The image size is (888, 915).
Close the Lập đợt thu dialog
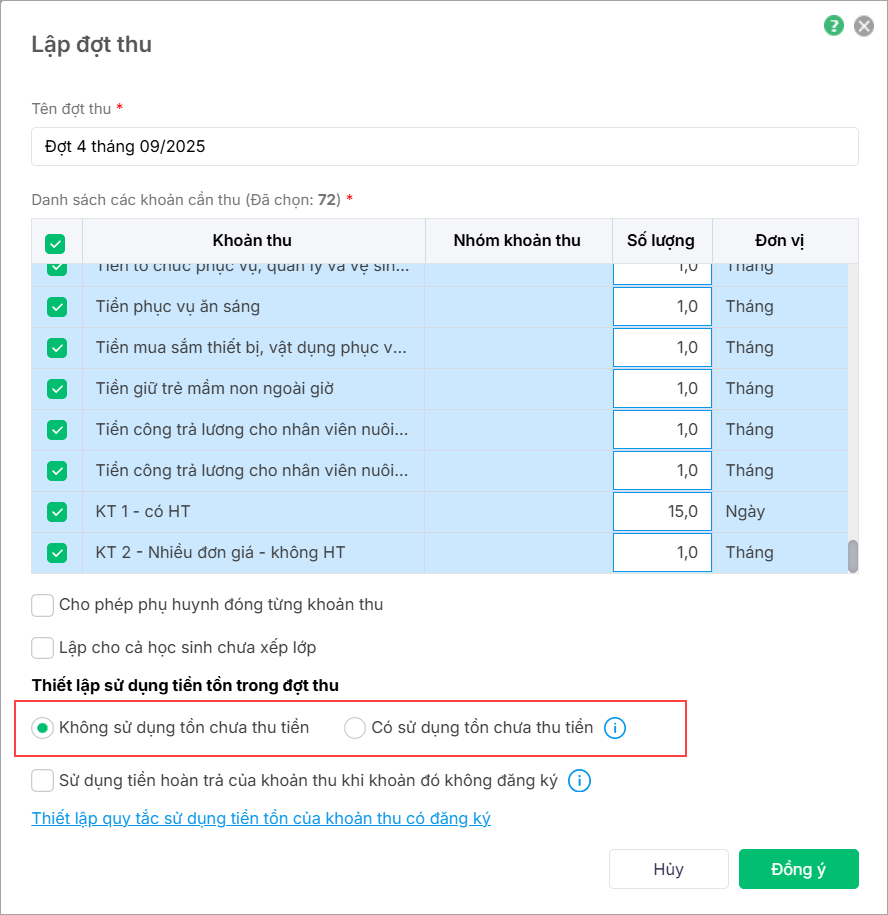click(864, 27)
